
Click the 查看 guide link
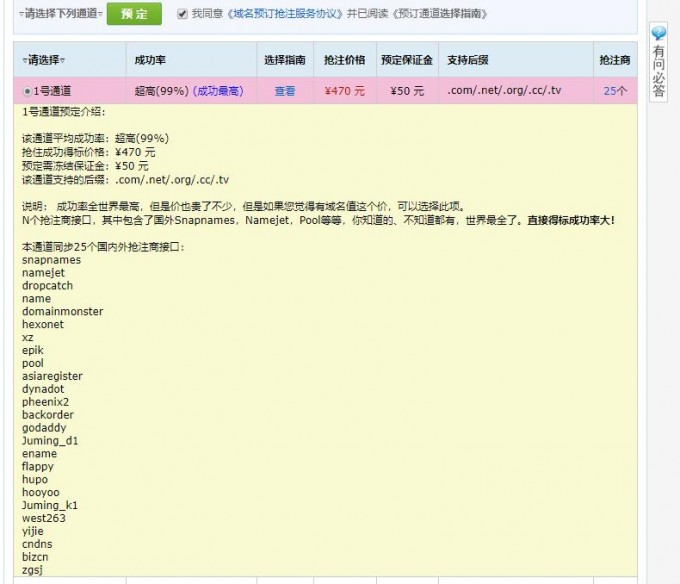[x=285, y=91]
